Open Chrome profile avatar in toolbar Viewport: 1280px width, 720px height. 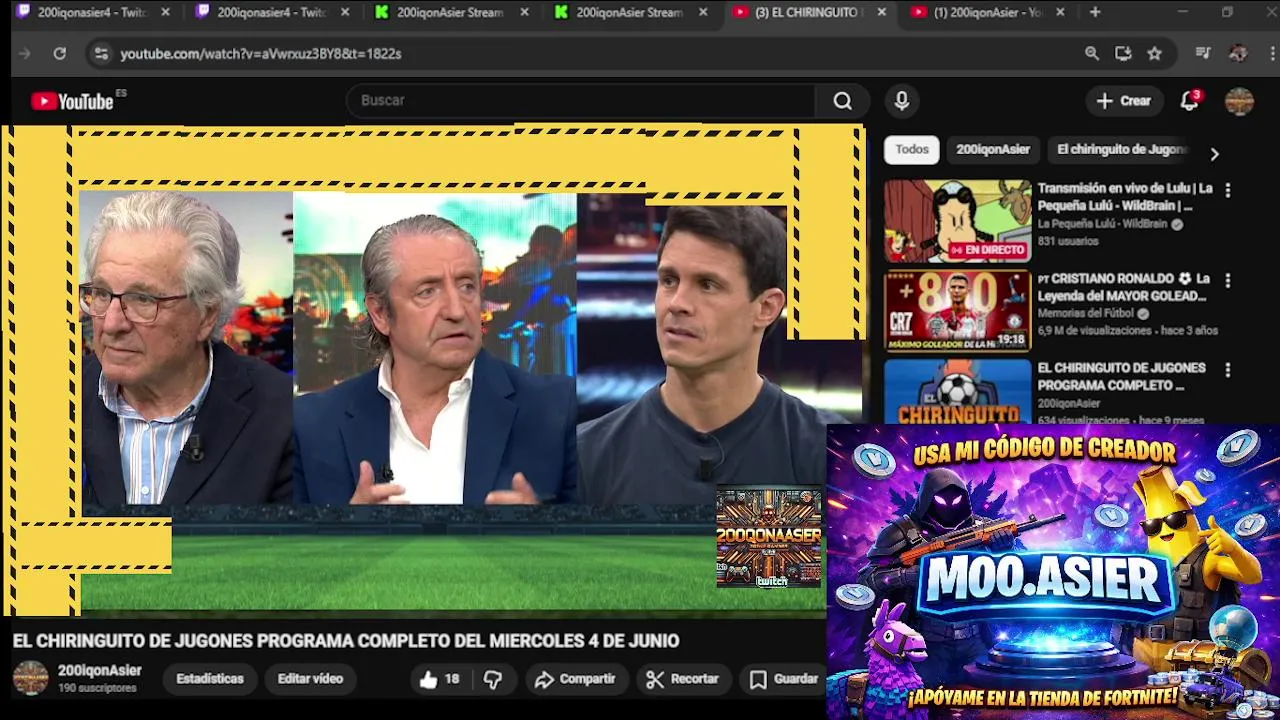(1238, 53)
